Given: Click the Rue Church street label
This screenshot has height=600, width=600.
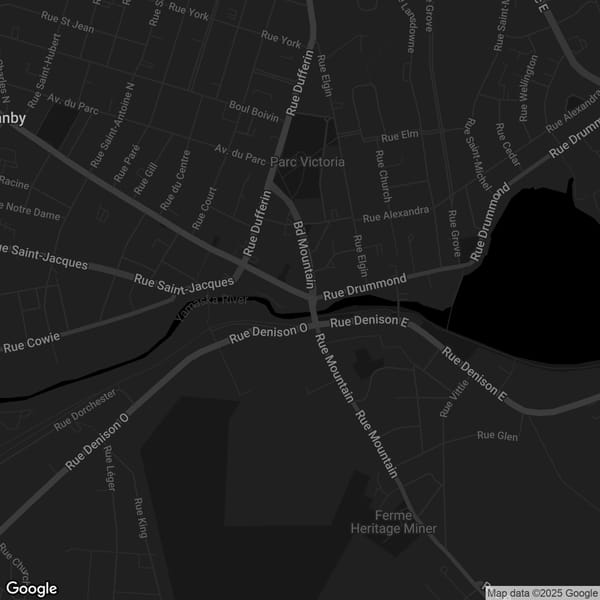Looking at the screenshot, I should [x=382, y=170].
